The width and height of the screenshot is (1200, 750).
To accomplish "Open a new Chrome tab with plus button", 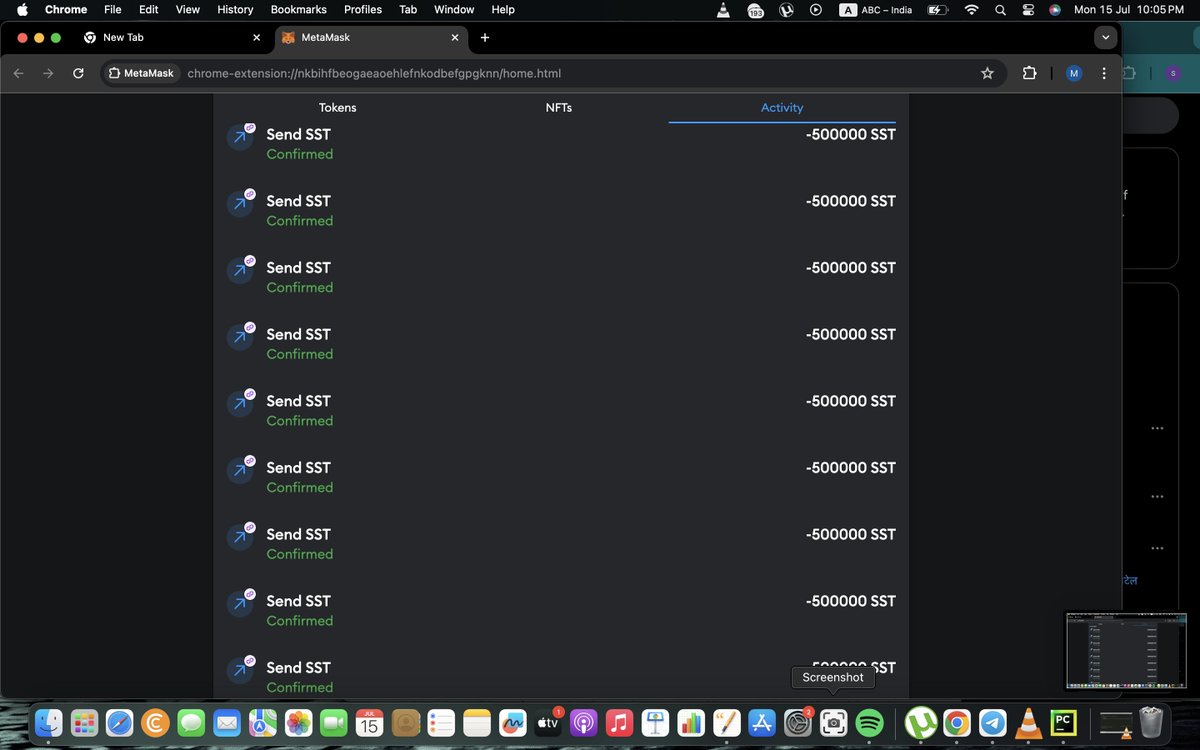I will click(x=485, y=37).
